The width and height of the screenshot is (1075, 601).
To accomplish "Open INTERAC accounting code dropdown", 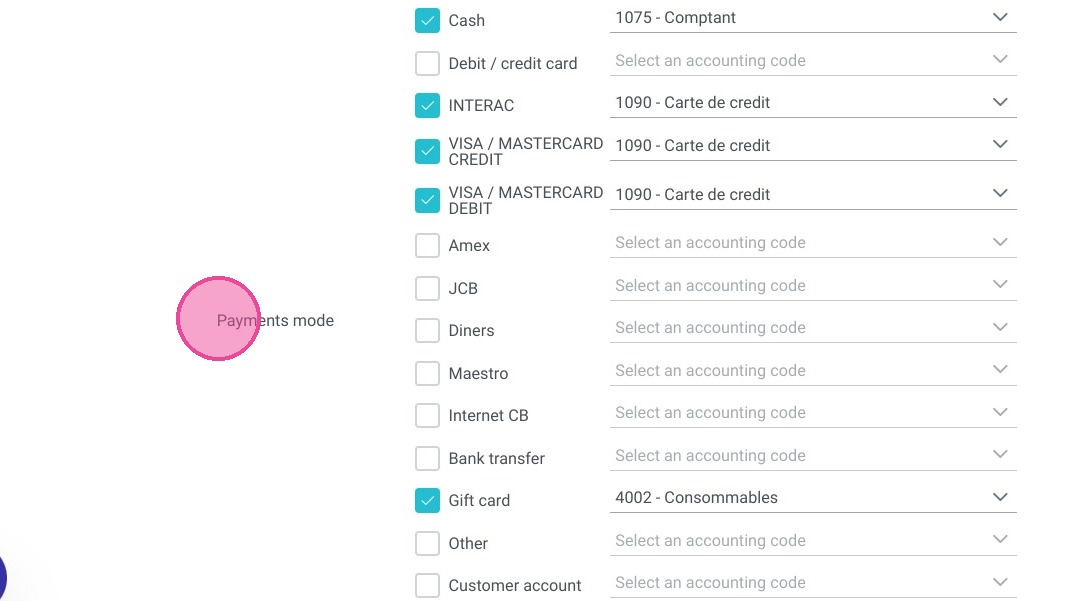I will pyautogui.click(x=813, y=103).
